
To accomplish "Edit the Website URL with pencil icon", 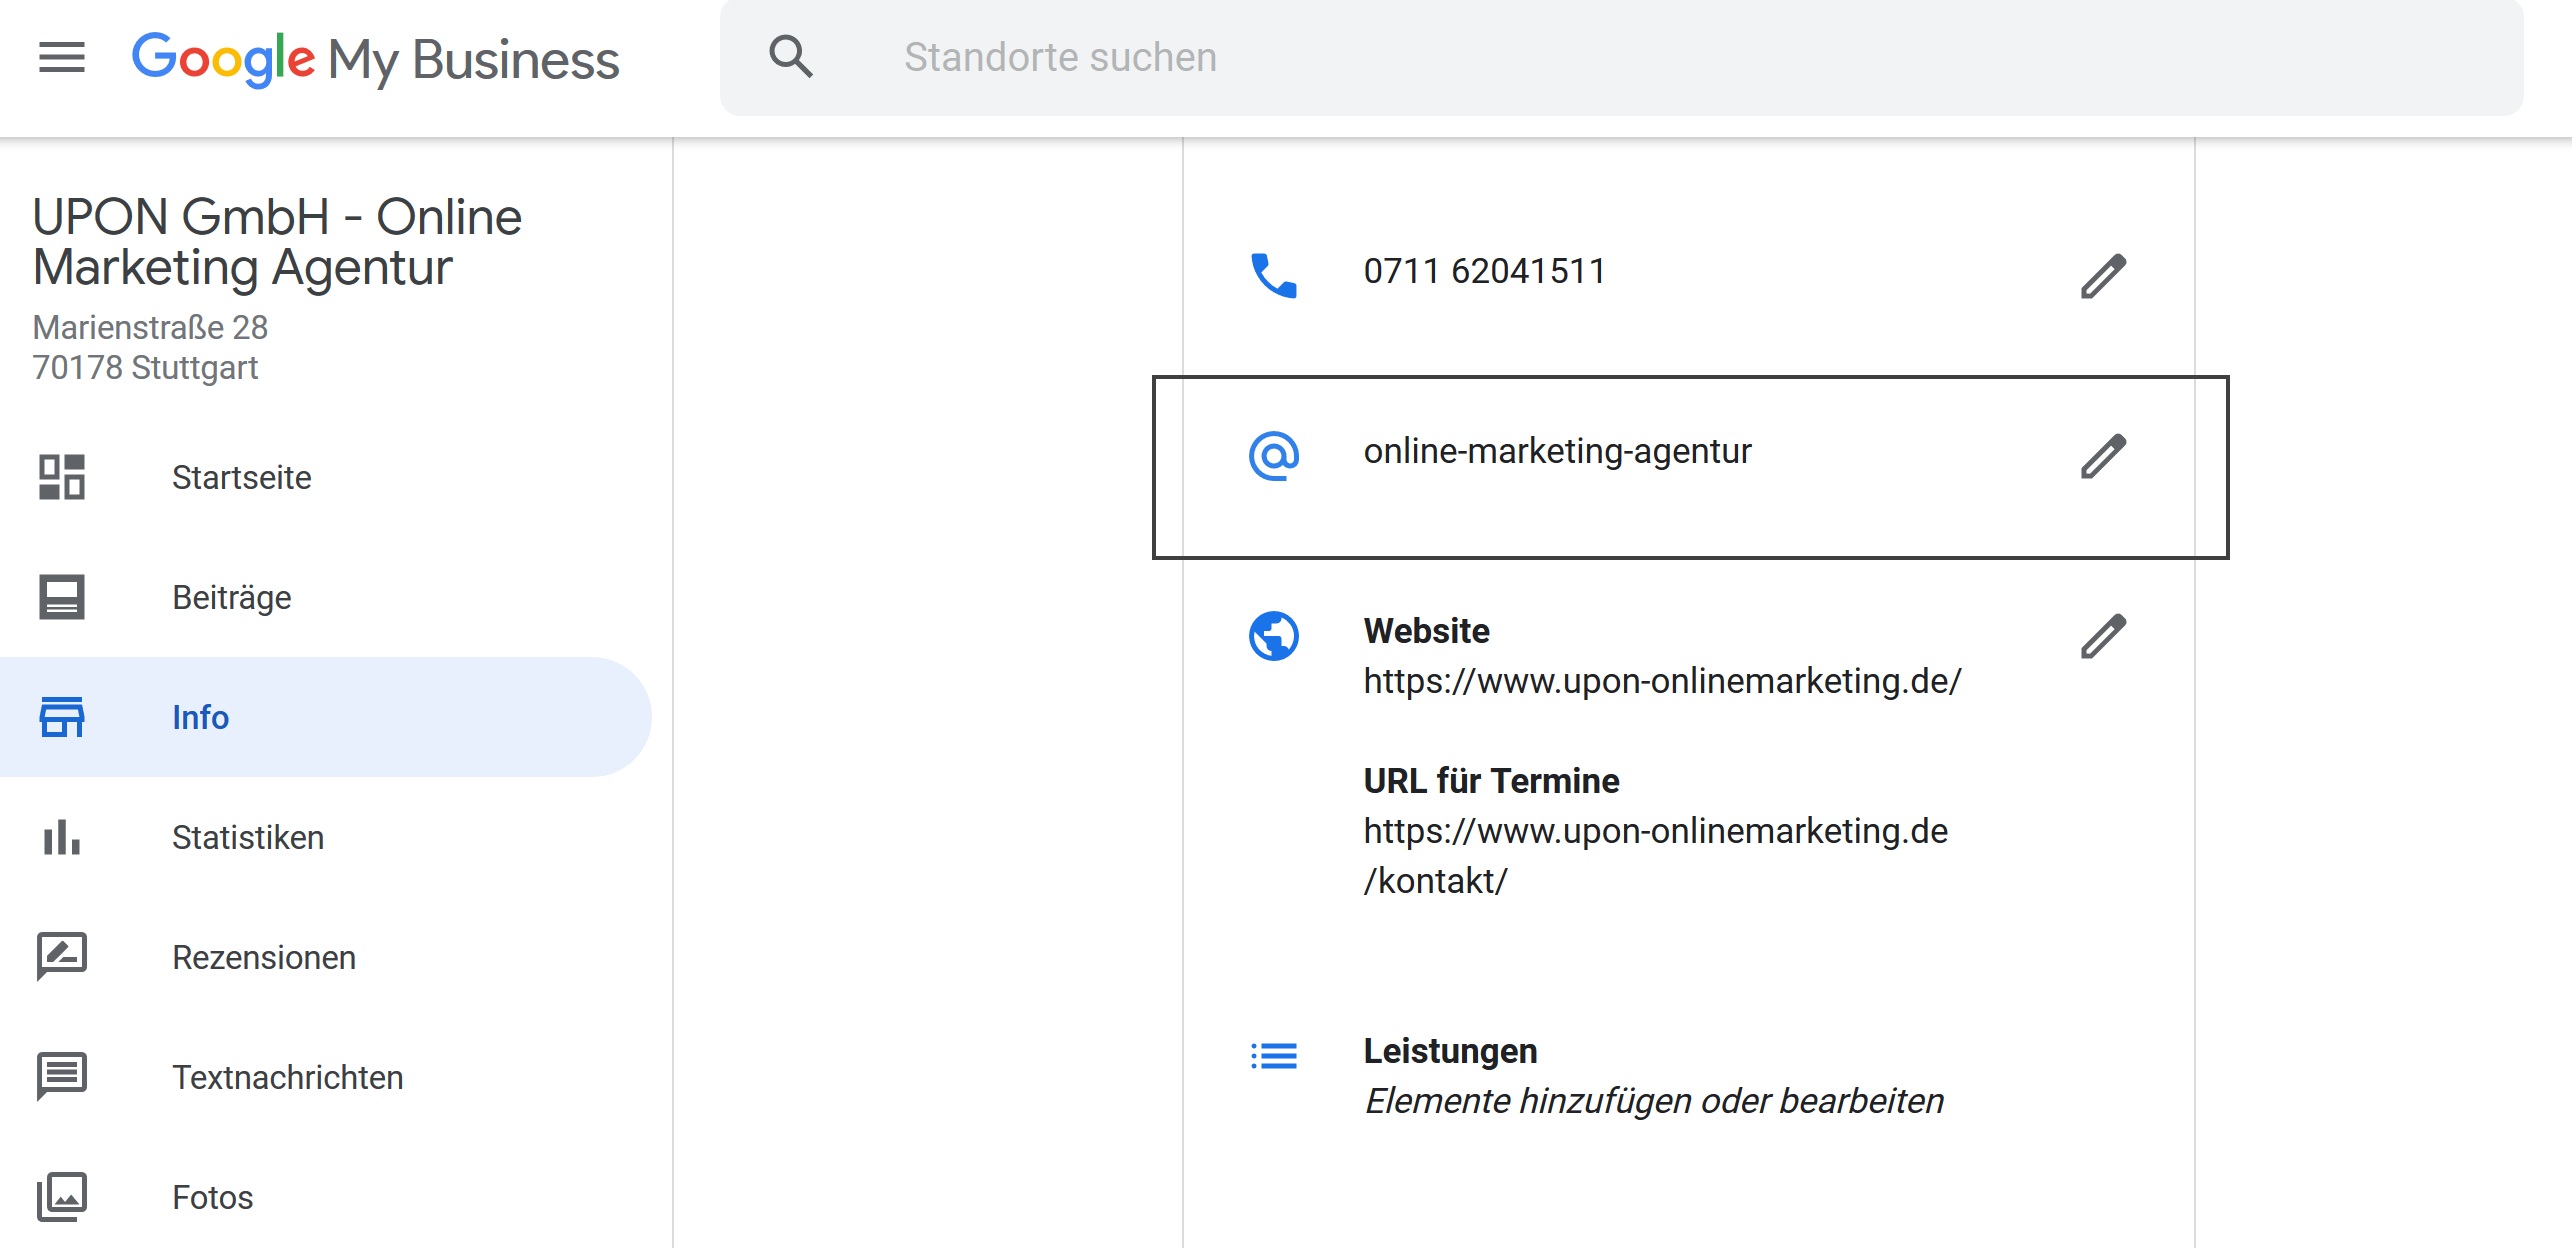I will point(2103,636).
